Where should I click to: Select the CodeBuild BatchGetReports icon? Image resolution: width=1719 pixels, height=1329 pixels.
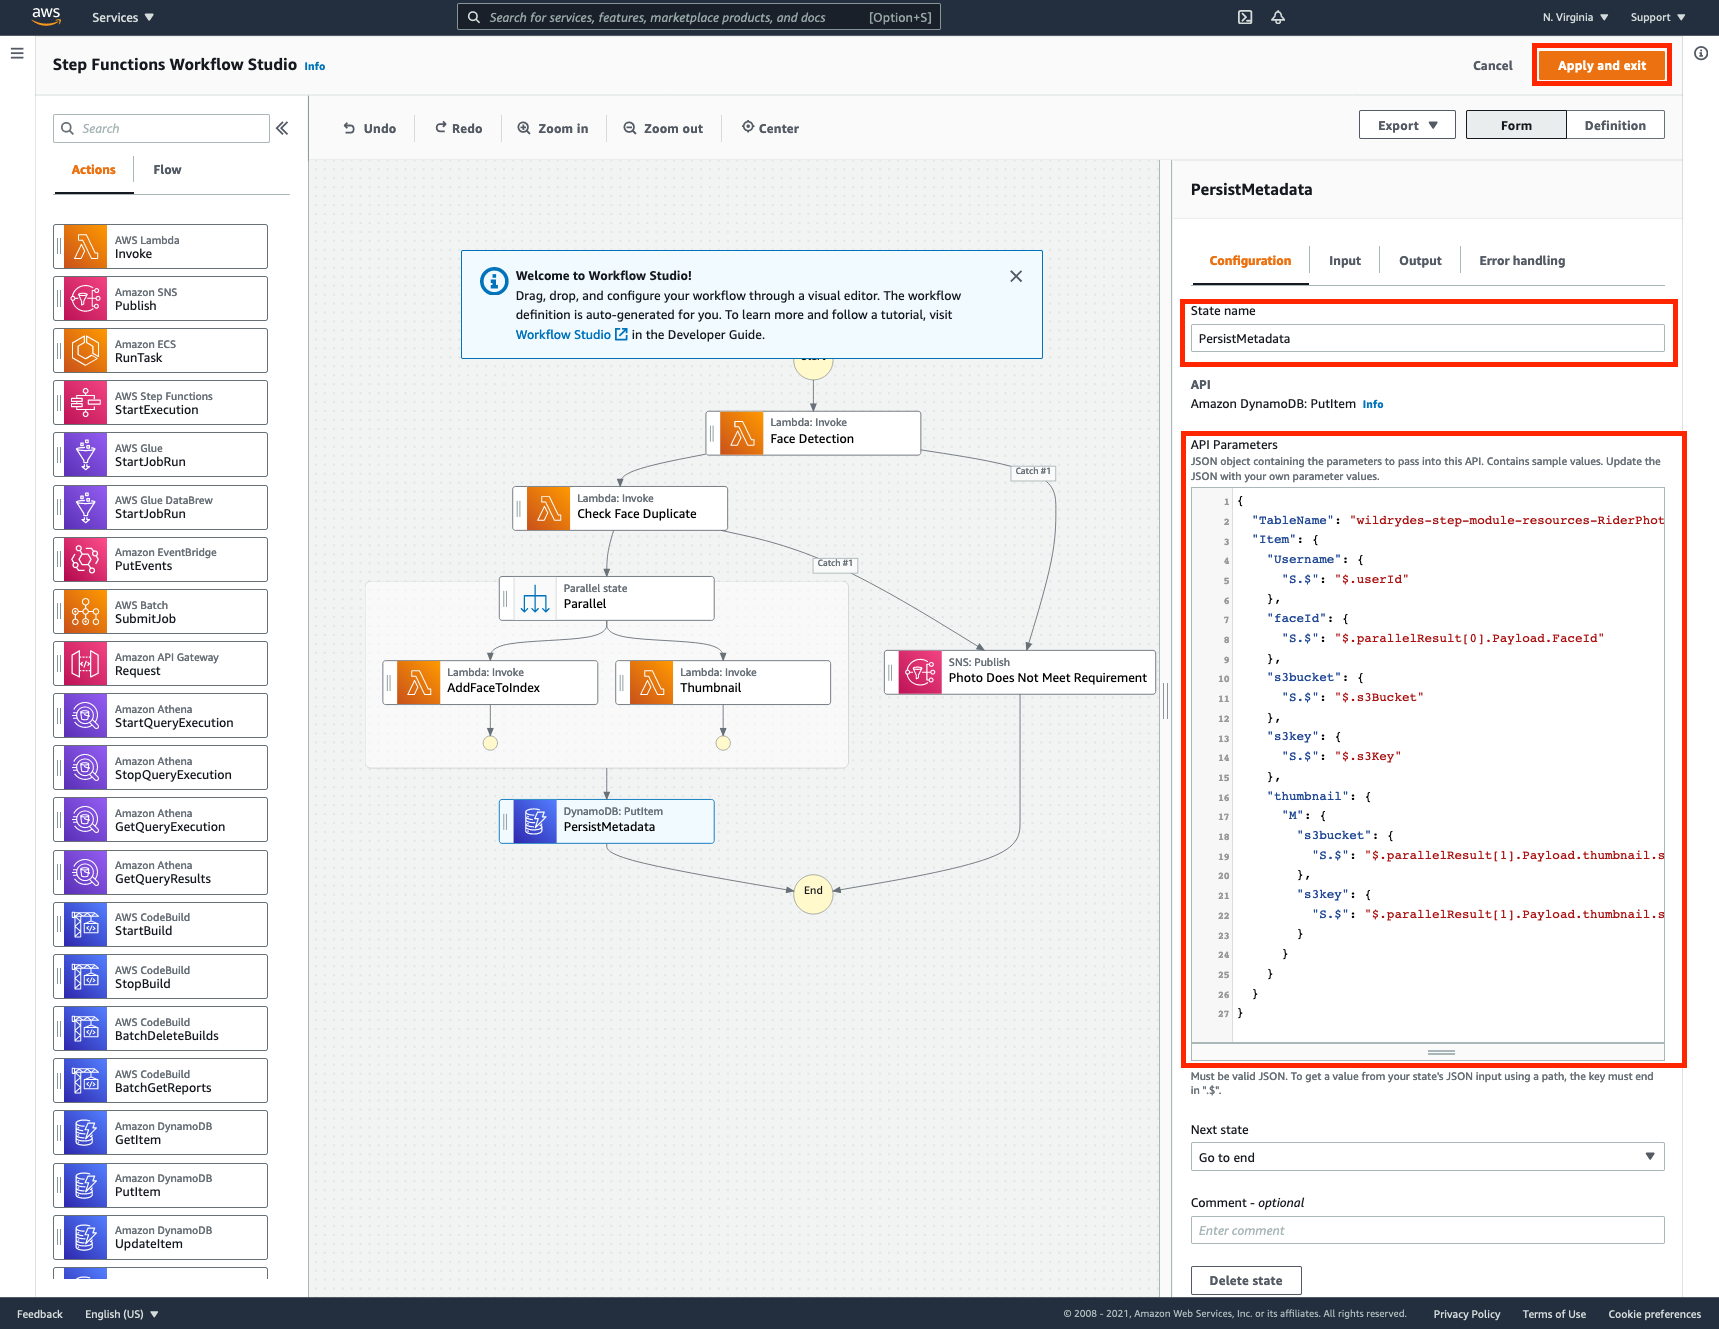click(x=86, y=1080)
